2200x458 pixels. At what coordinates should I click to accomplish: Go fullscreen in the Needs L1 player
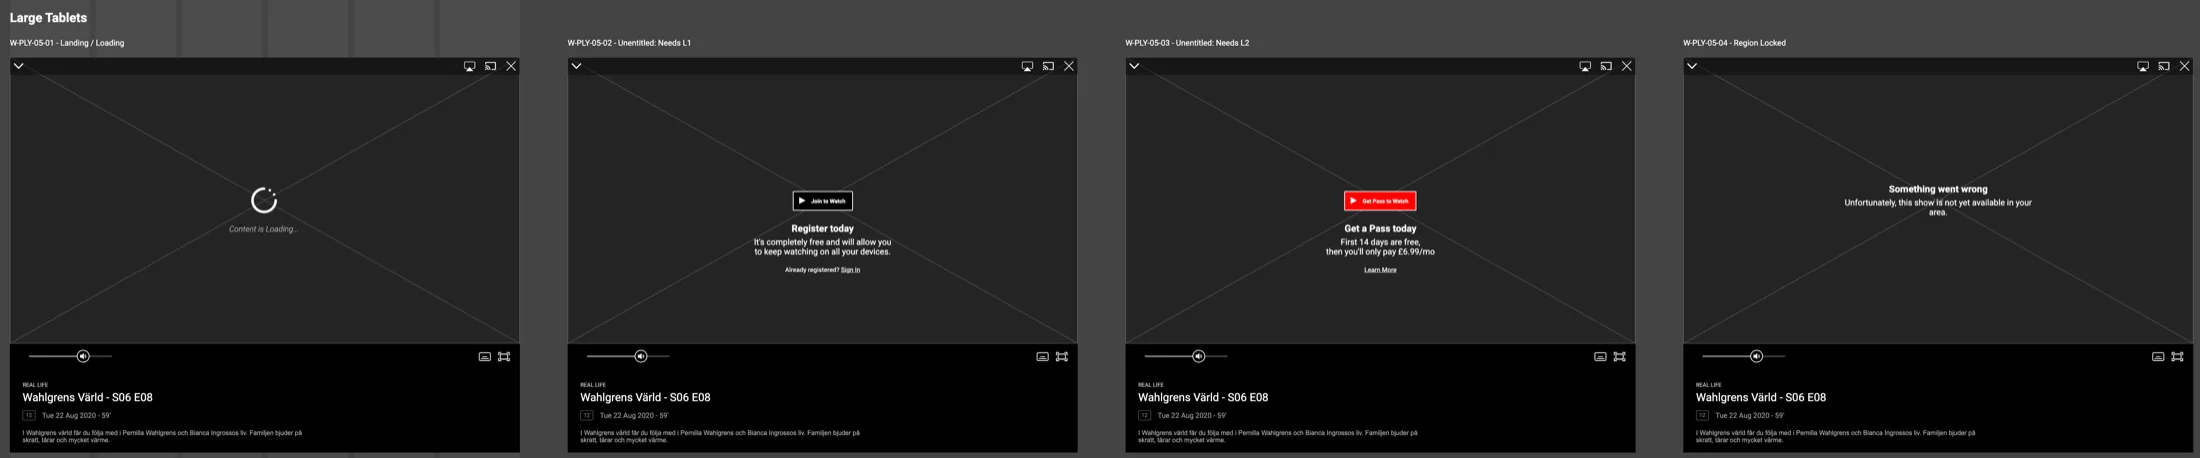pos(1062,356)
